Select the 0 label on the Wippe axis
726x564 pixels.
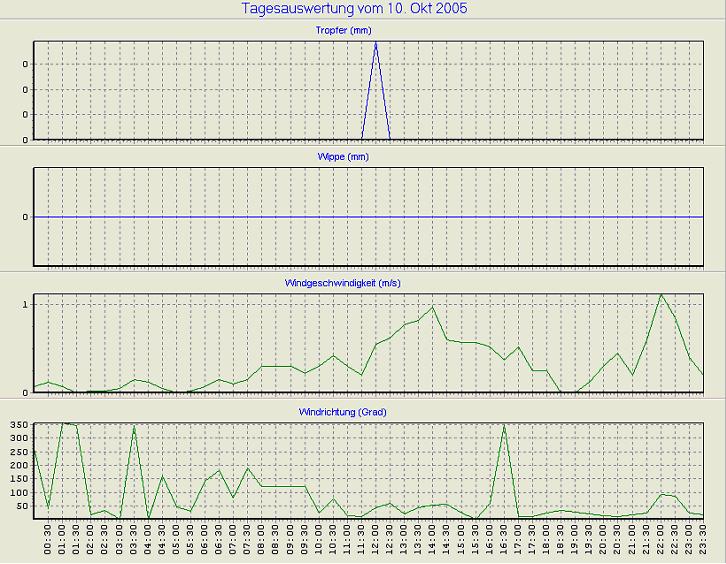tap(26, 217)
